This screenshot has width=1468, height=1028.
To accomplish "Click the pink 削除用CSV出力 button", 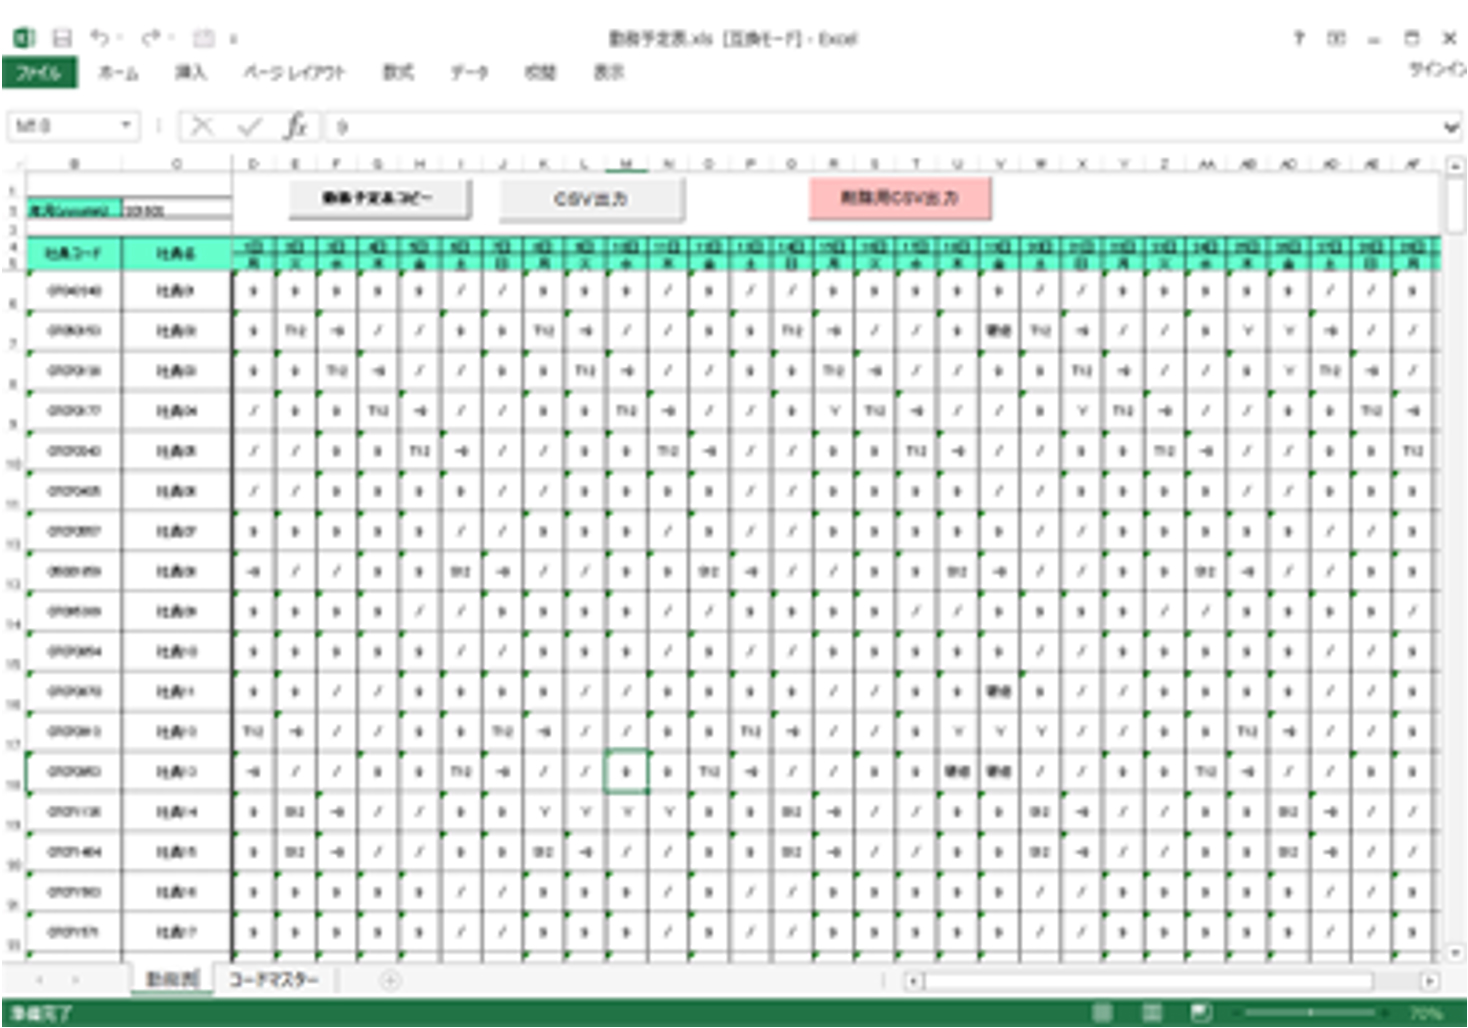I will coord(900,198).
